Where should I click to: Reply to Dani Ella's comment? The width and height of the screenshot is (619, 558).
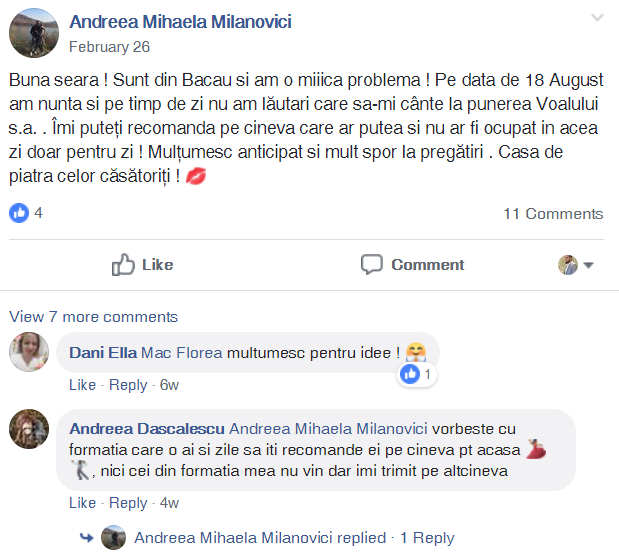click(x=128, y=385)
